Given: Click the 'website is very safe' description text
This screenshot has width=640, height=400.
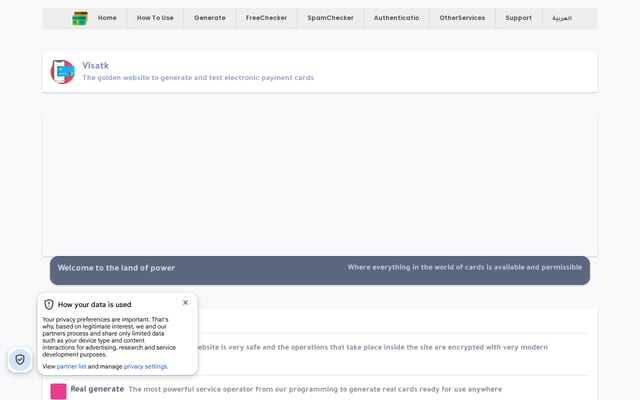Looking at the screenshot, I should click(372, 347).
